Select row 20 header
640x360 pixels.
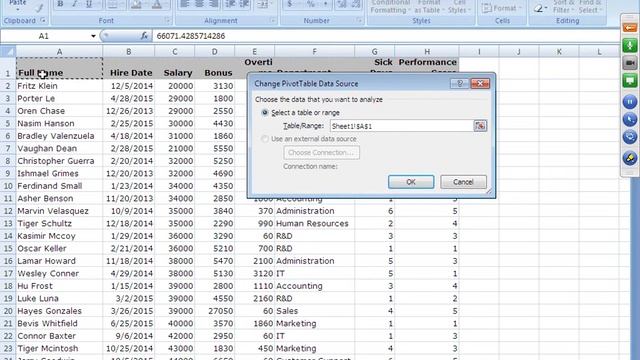click(x=8, y=311)
